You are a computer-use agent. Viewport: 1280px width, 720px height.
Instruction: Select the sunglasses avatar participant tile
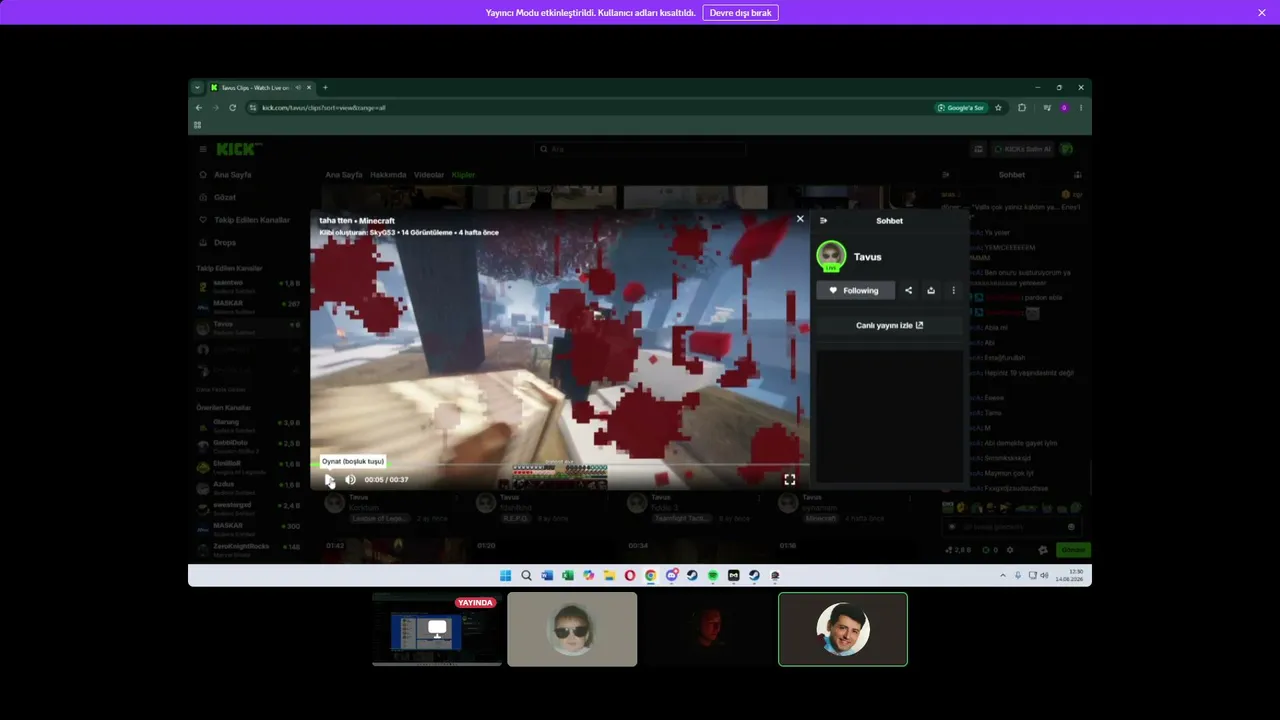572,629
